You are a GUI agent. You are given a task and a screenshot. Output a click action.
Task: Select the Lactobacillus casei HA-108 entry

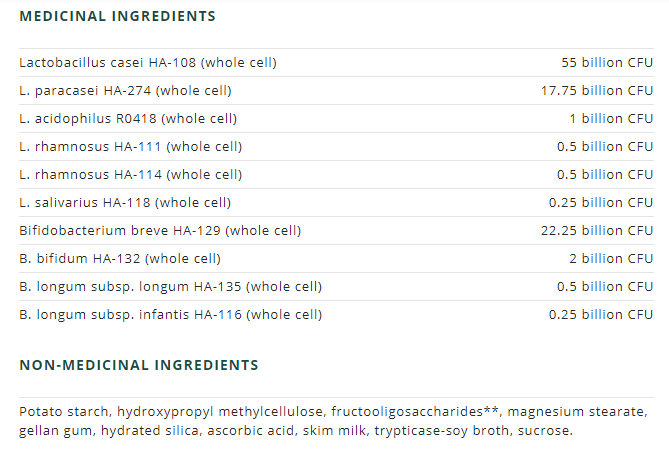coord(148,63)
